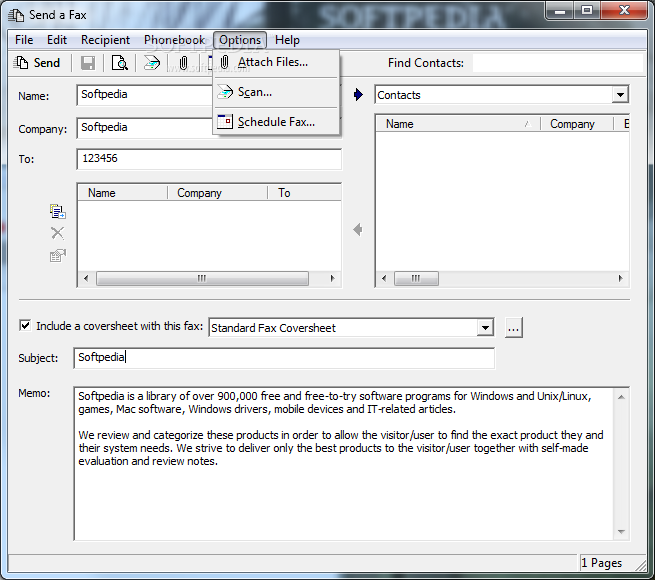Sort contacts list by Name column
Screen dimensions: 655x580
point(458,124)
